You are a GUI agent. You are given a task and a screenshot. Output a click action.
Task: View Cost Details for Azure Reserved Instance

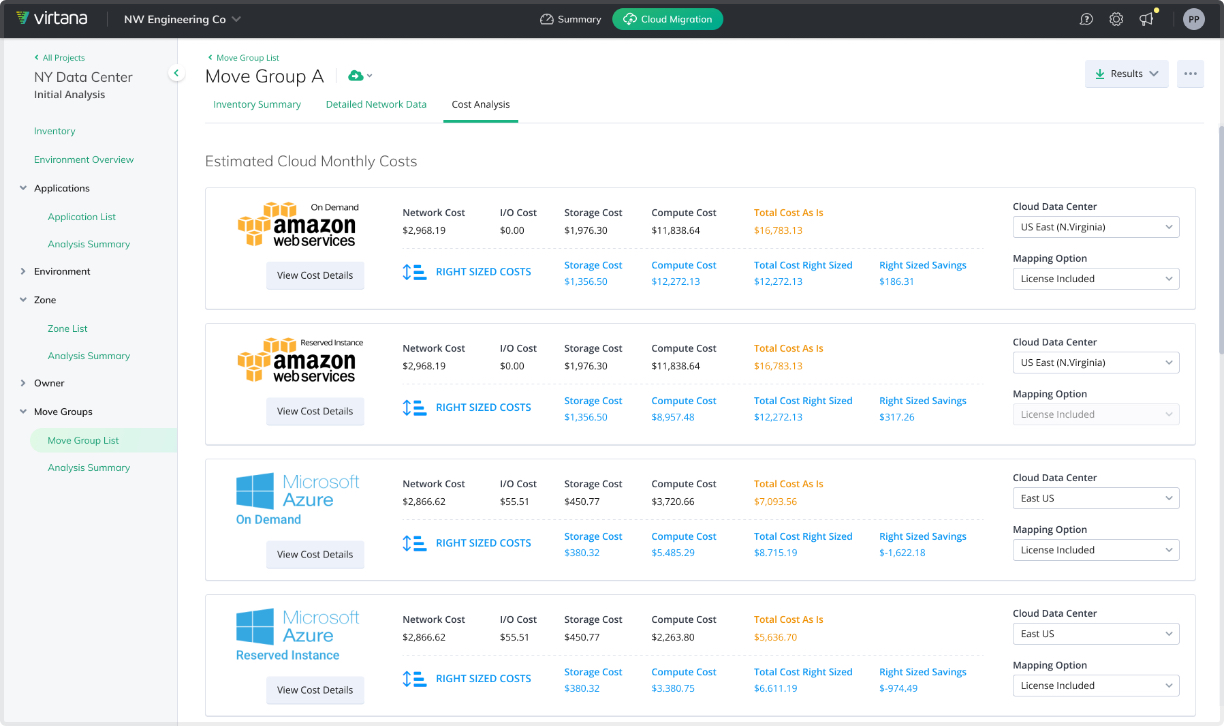click(x=315, y=690)
